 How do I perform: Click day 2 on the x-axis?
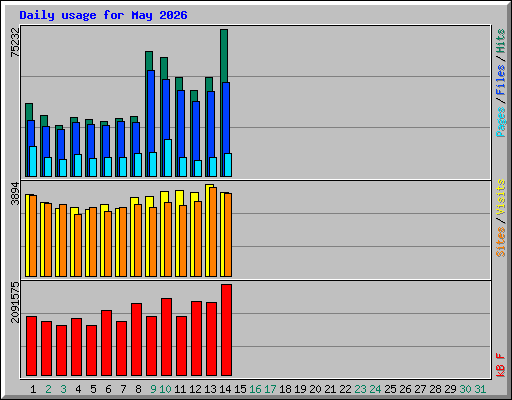(48, 389)
